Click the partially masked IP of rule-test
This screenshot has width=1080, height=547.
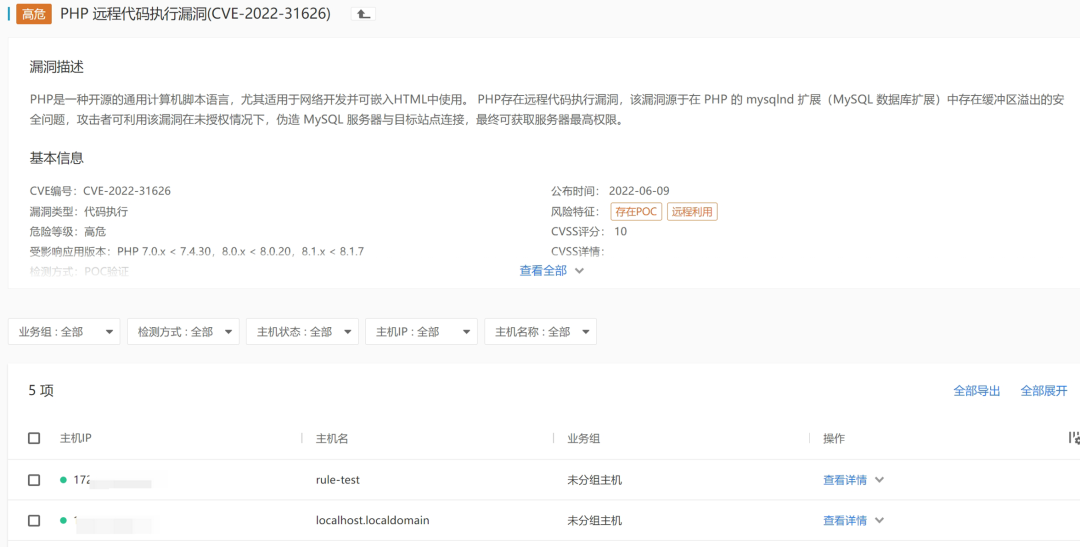[x=112, y=480]
